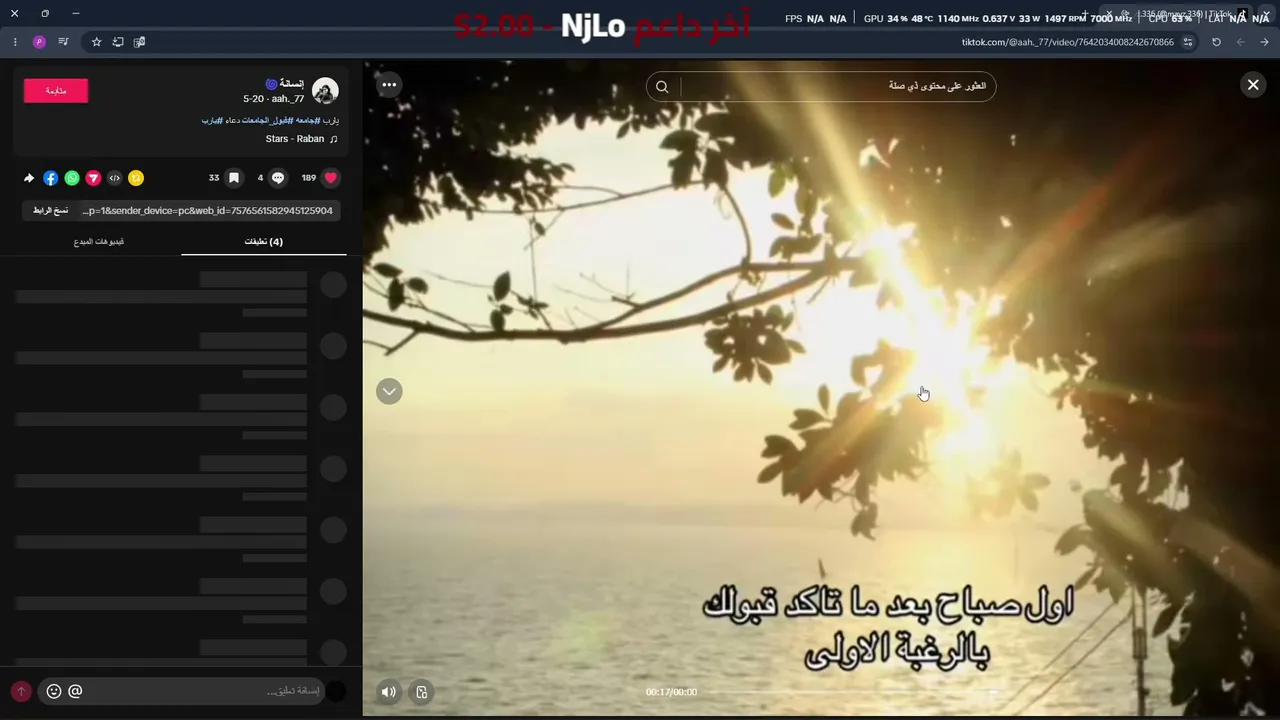1280x720 pixels.
Task: Open comments via the speech bubble icon
Action: point(278,178)
